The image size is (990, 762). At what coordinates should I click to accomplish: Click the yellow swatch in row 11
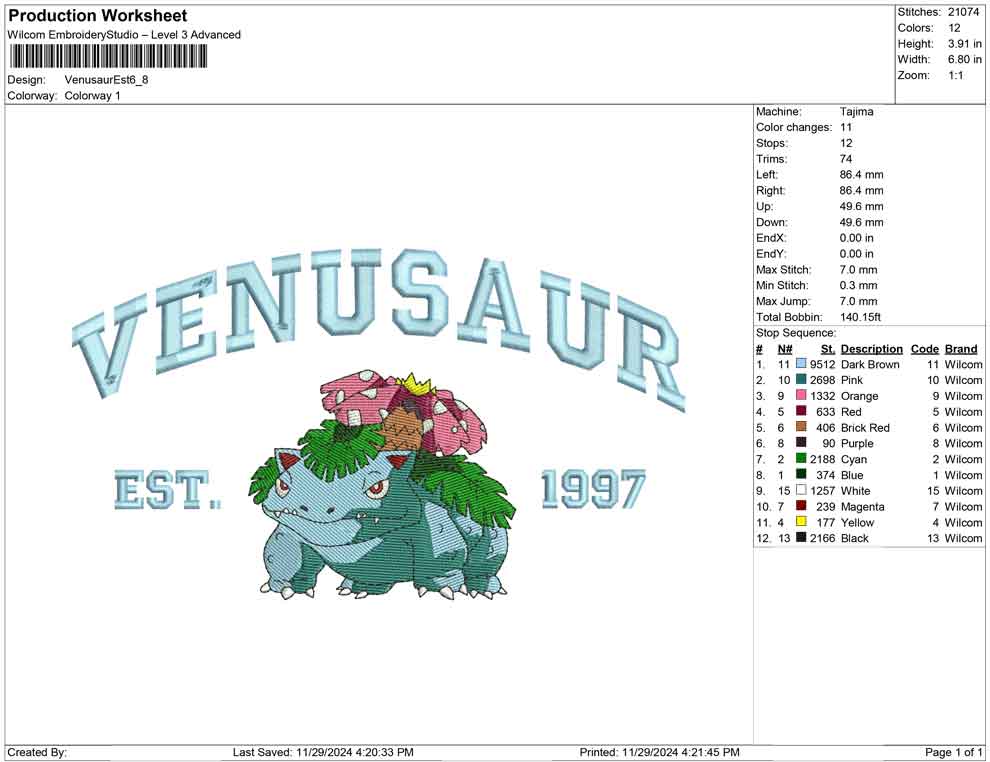[801, 521]
